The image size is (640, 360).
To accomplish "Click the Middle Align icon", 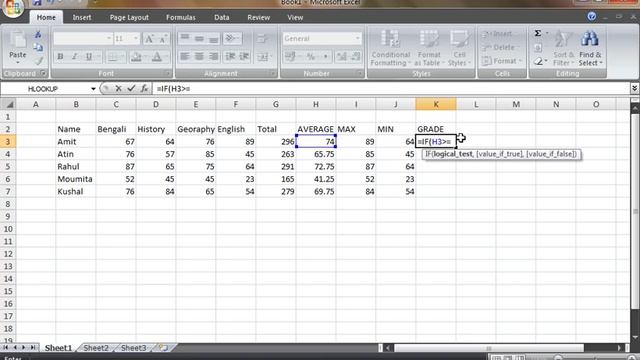I will tap(199, 38).
